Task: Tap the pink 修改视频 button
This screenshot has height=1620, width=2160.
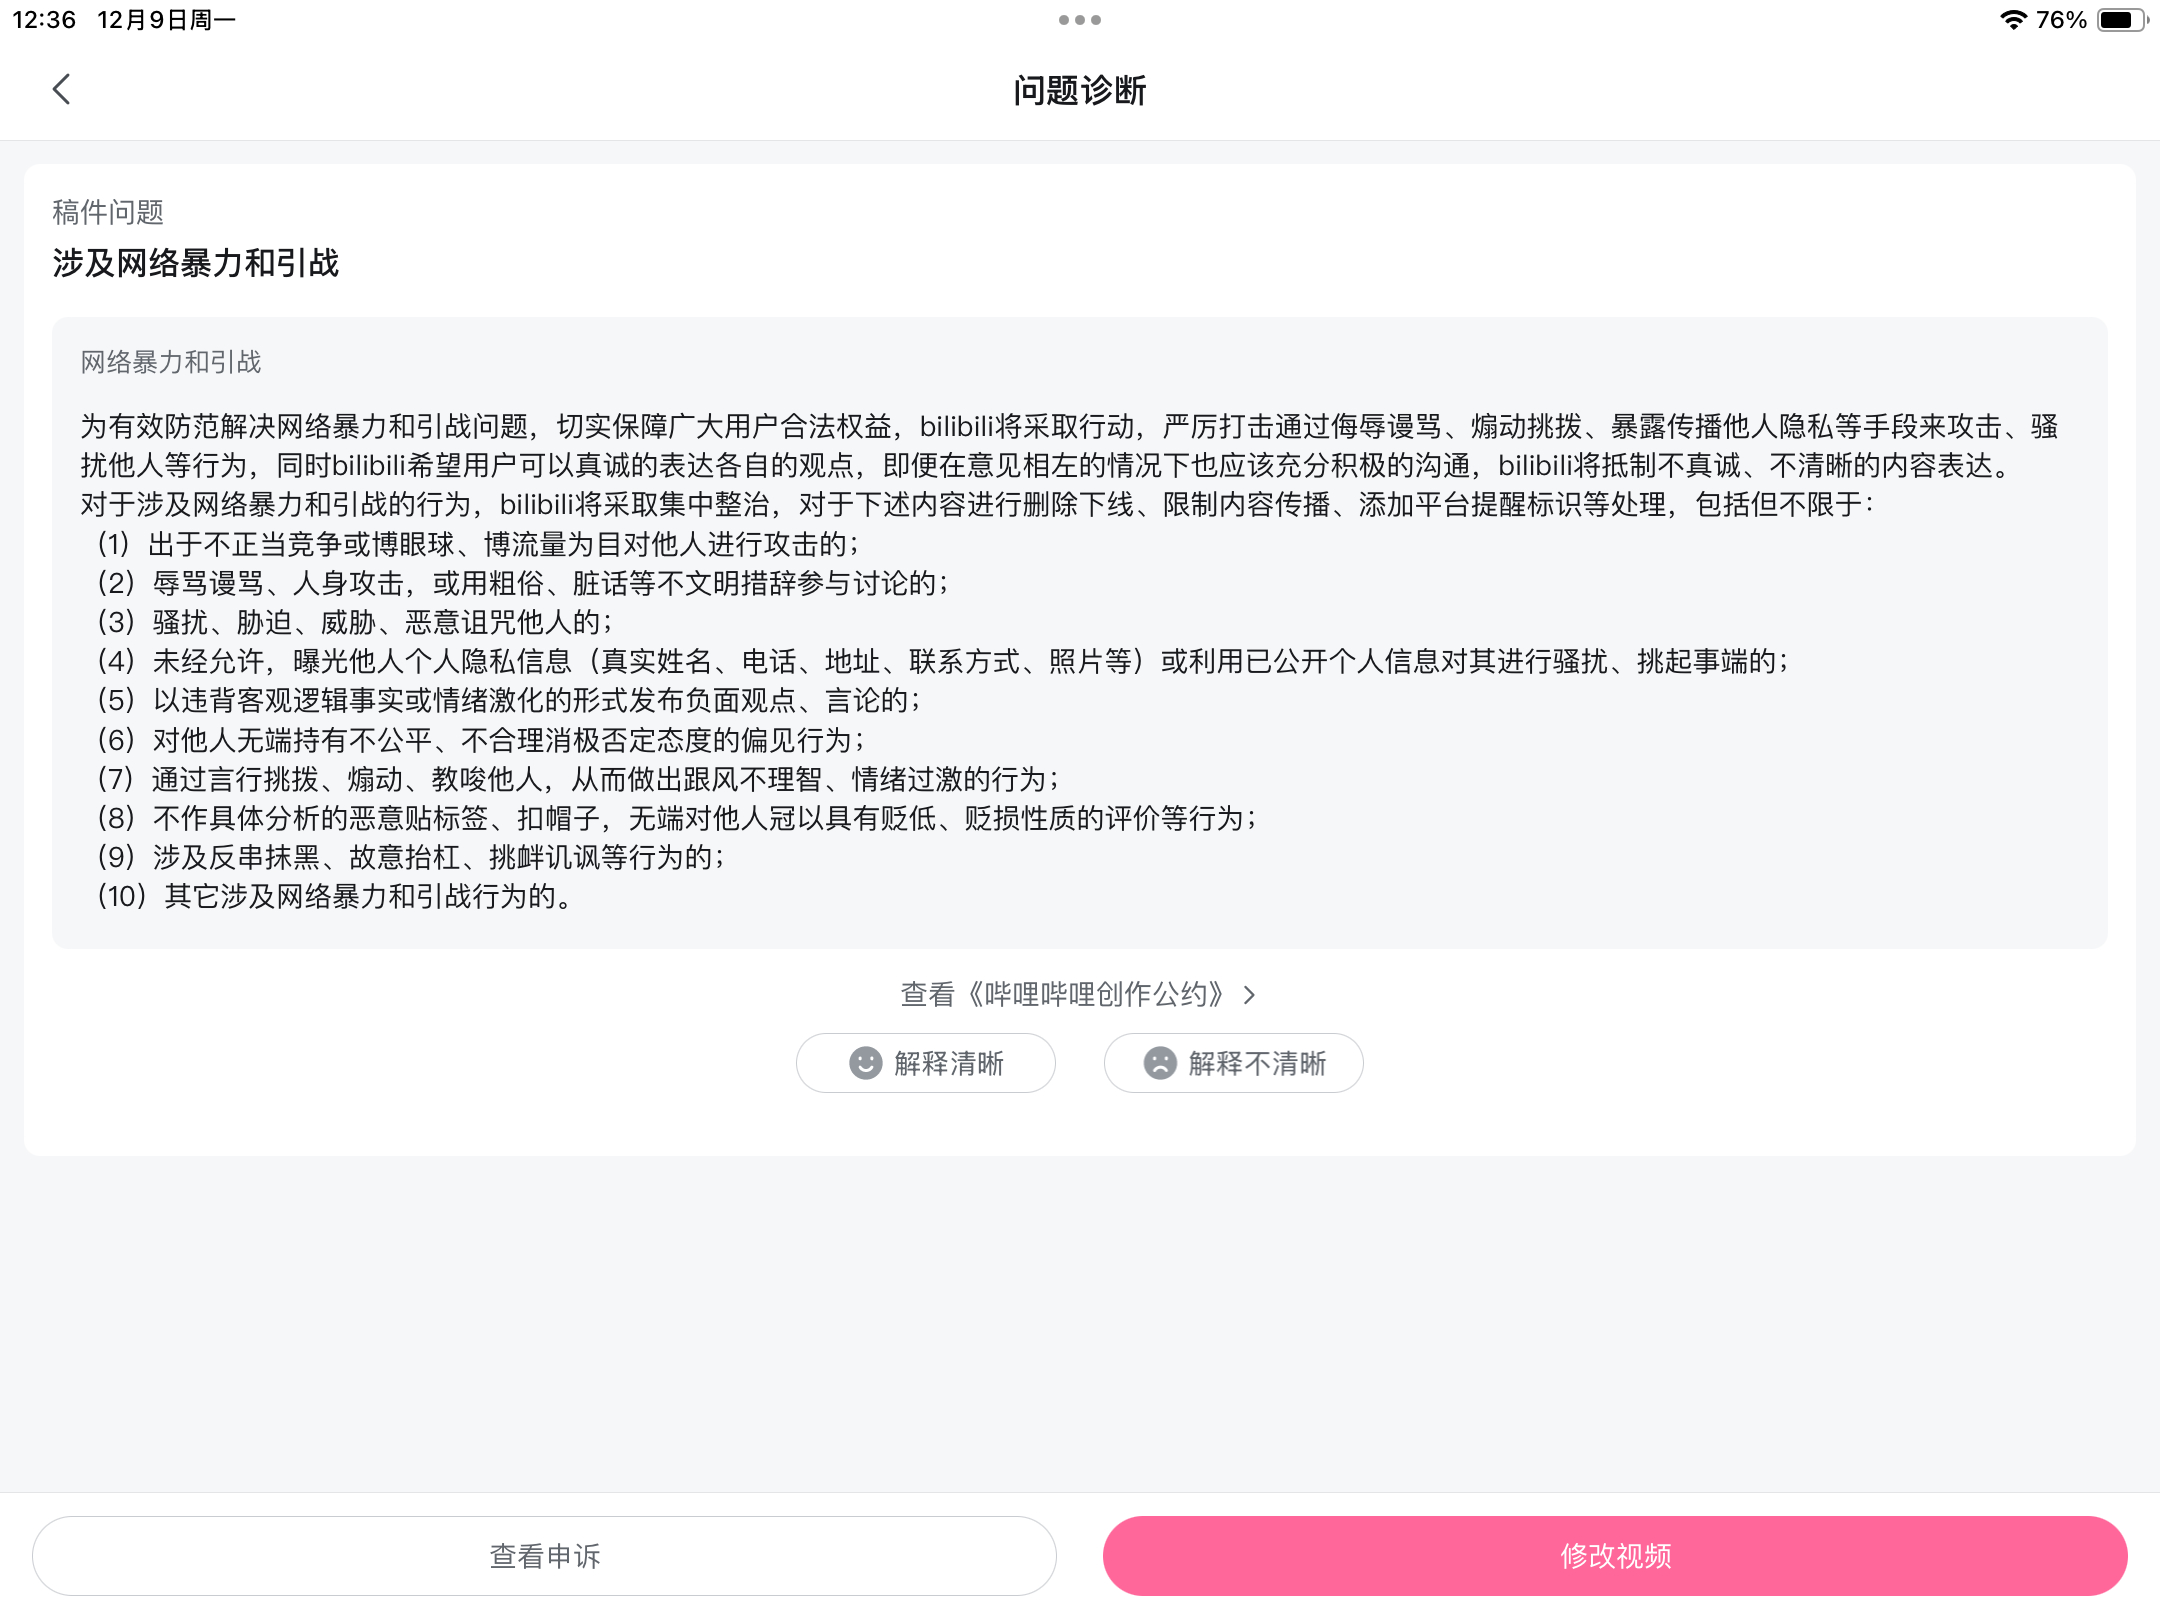Action: click(1615, 1556)
